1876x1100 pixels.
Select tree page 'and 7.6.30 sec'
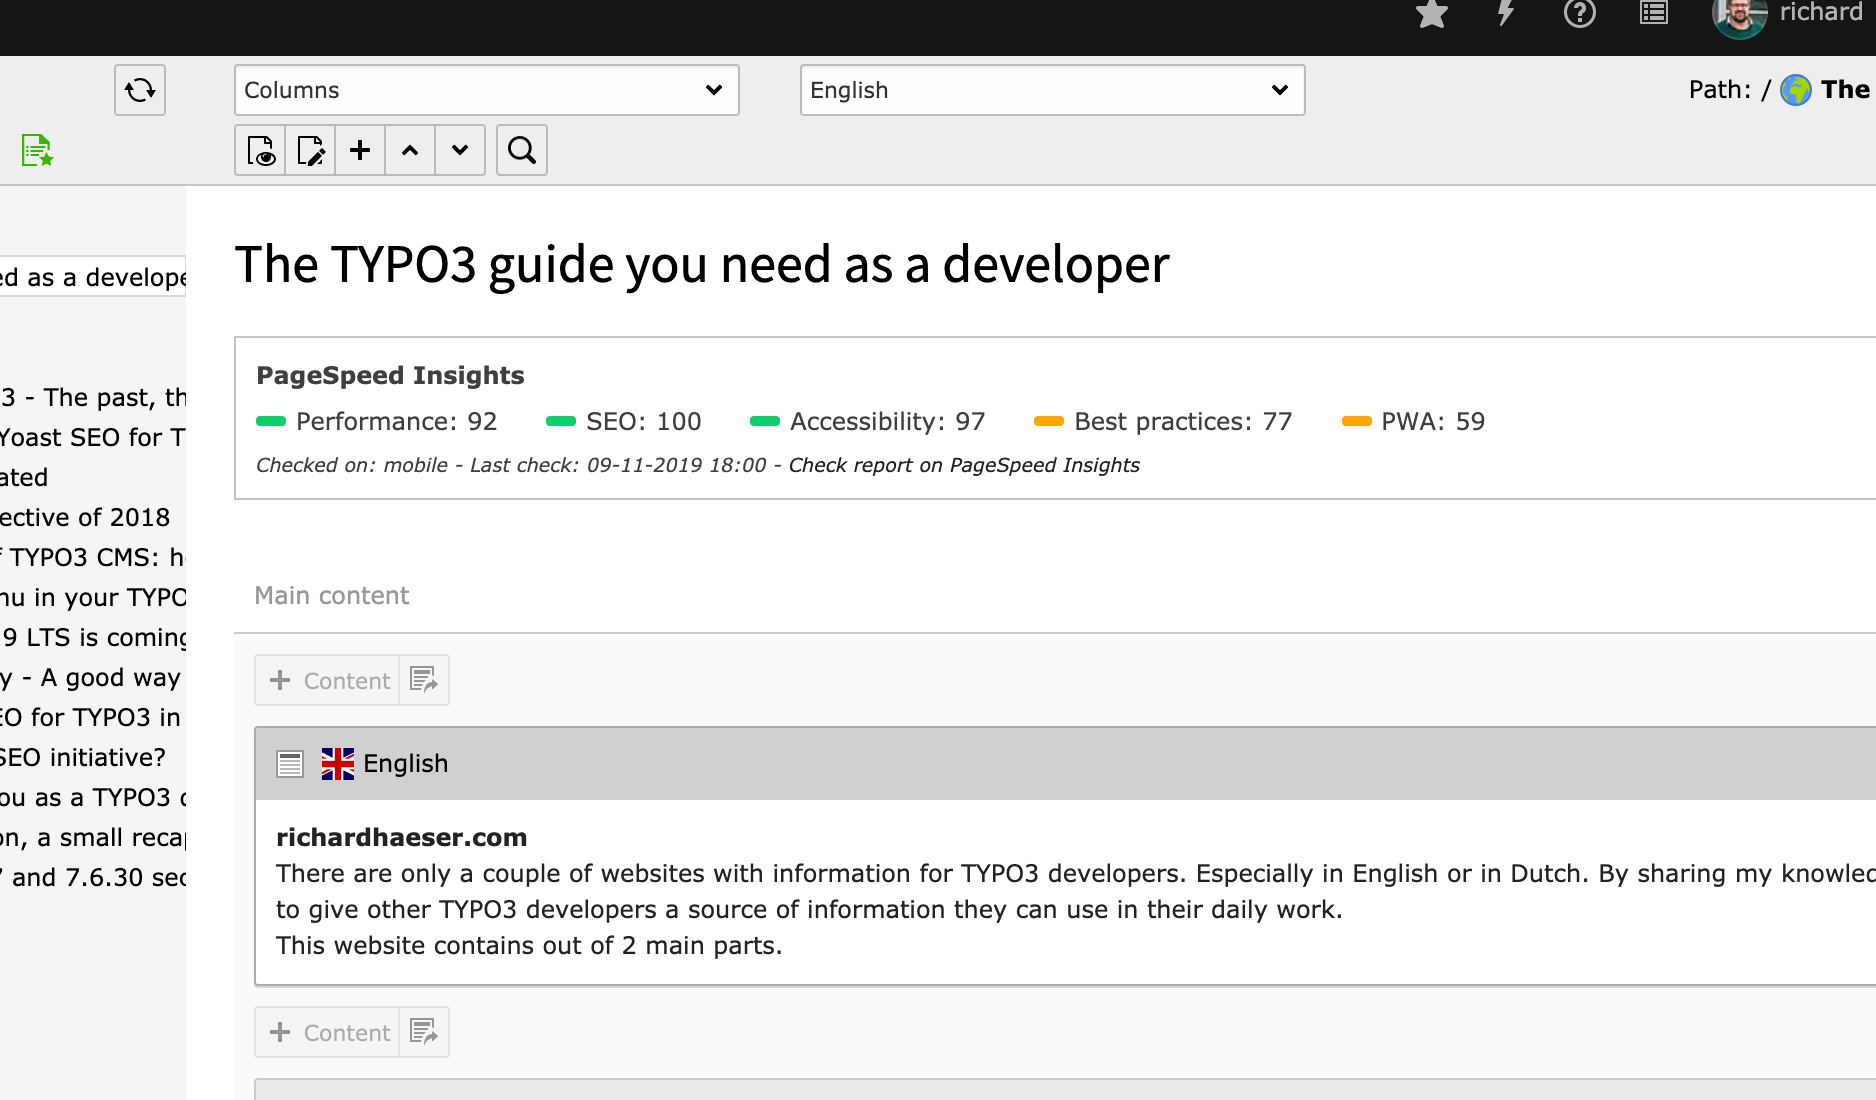pos(93,877)
